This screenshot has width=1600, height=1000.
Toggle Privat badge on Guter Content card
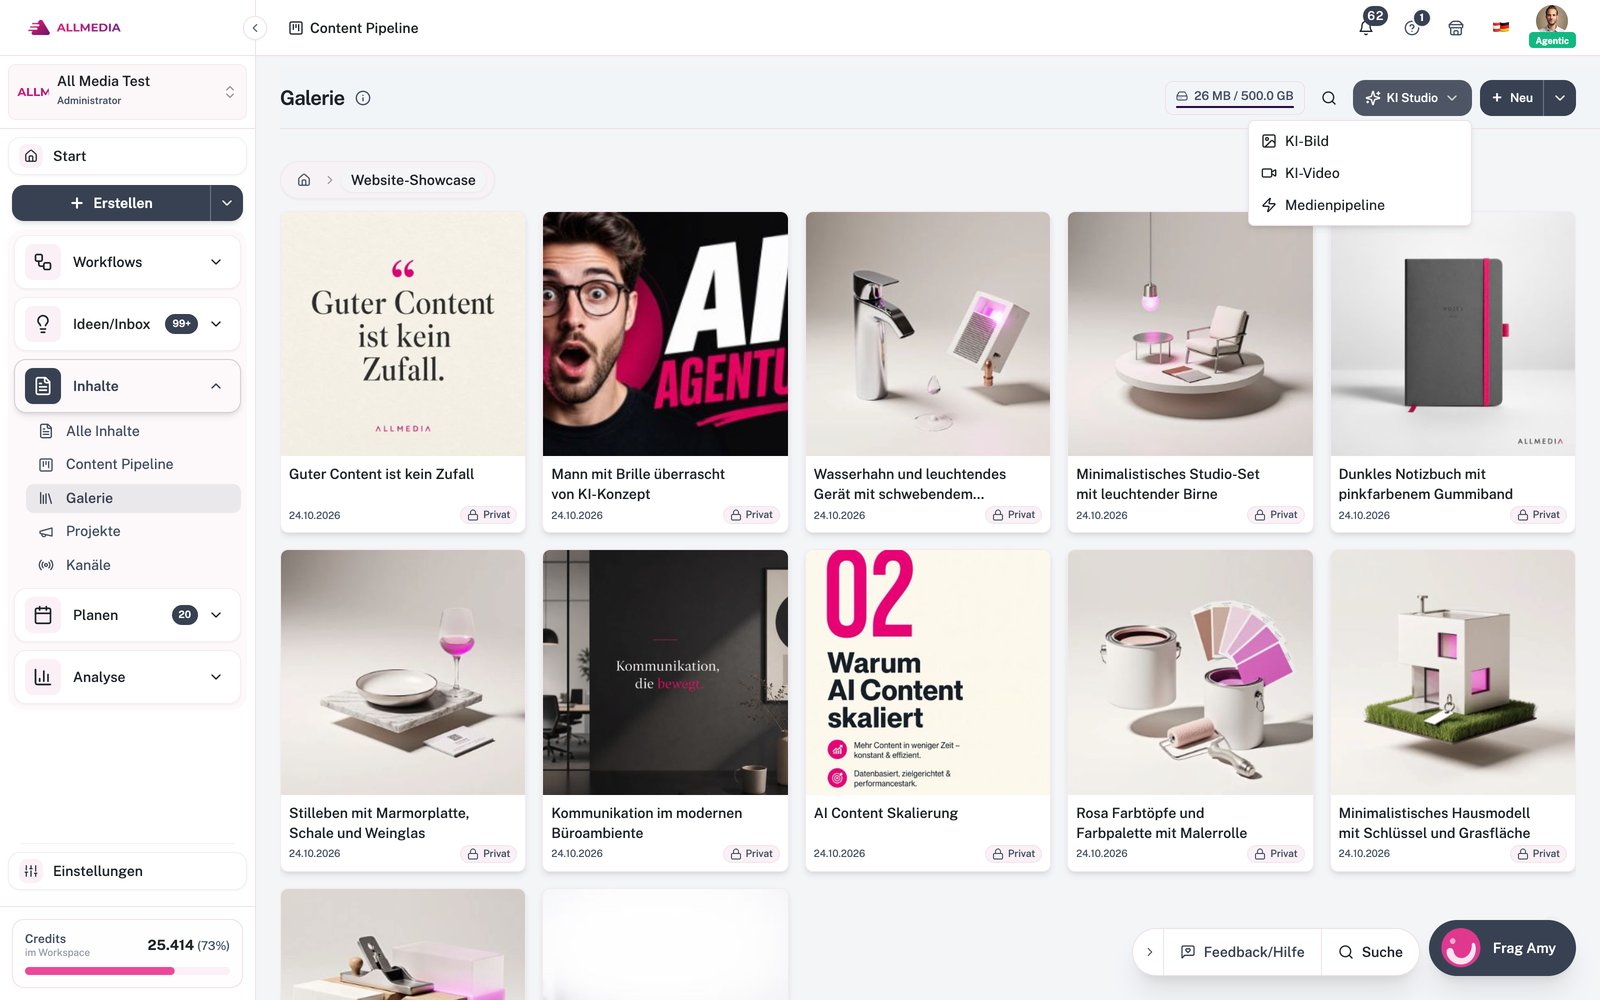point(489,515)
